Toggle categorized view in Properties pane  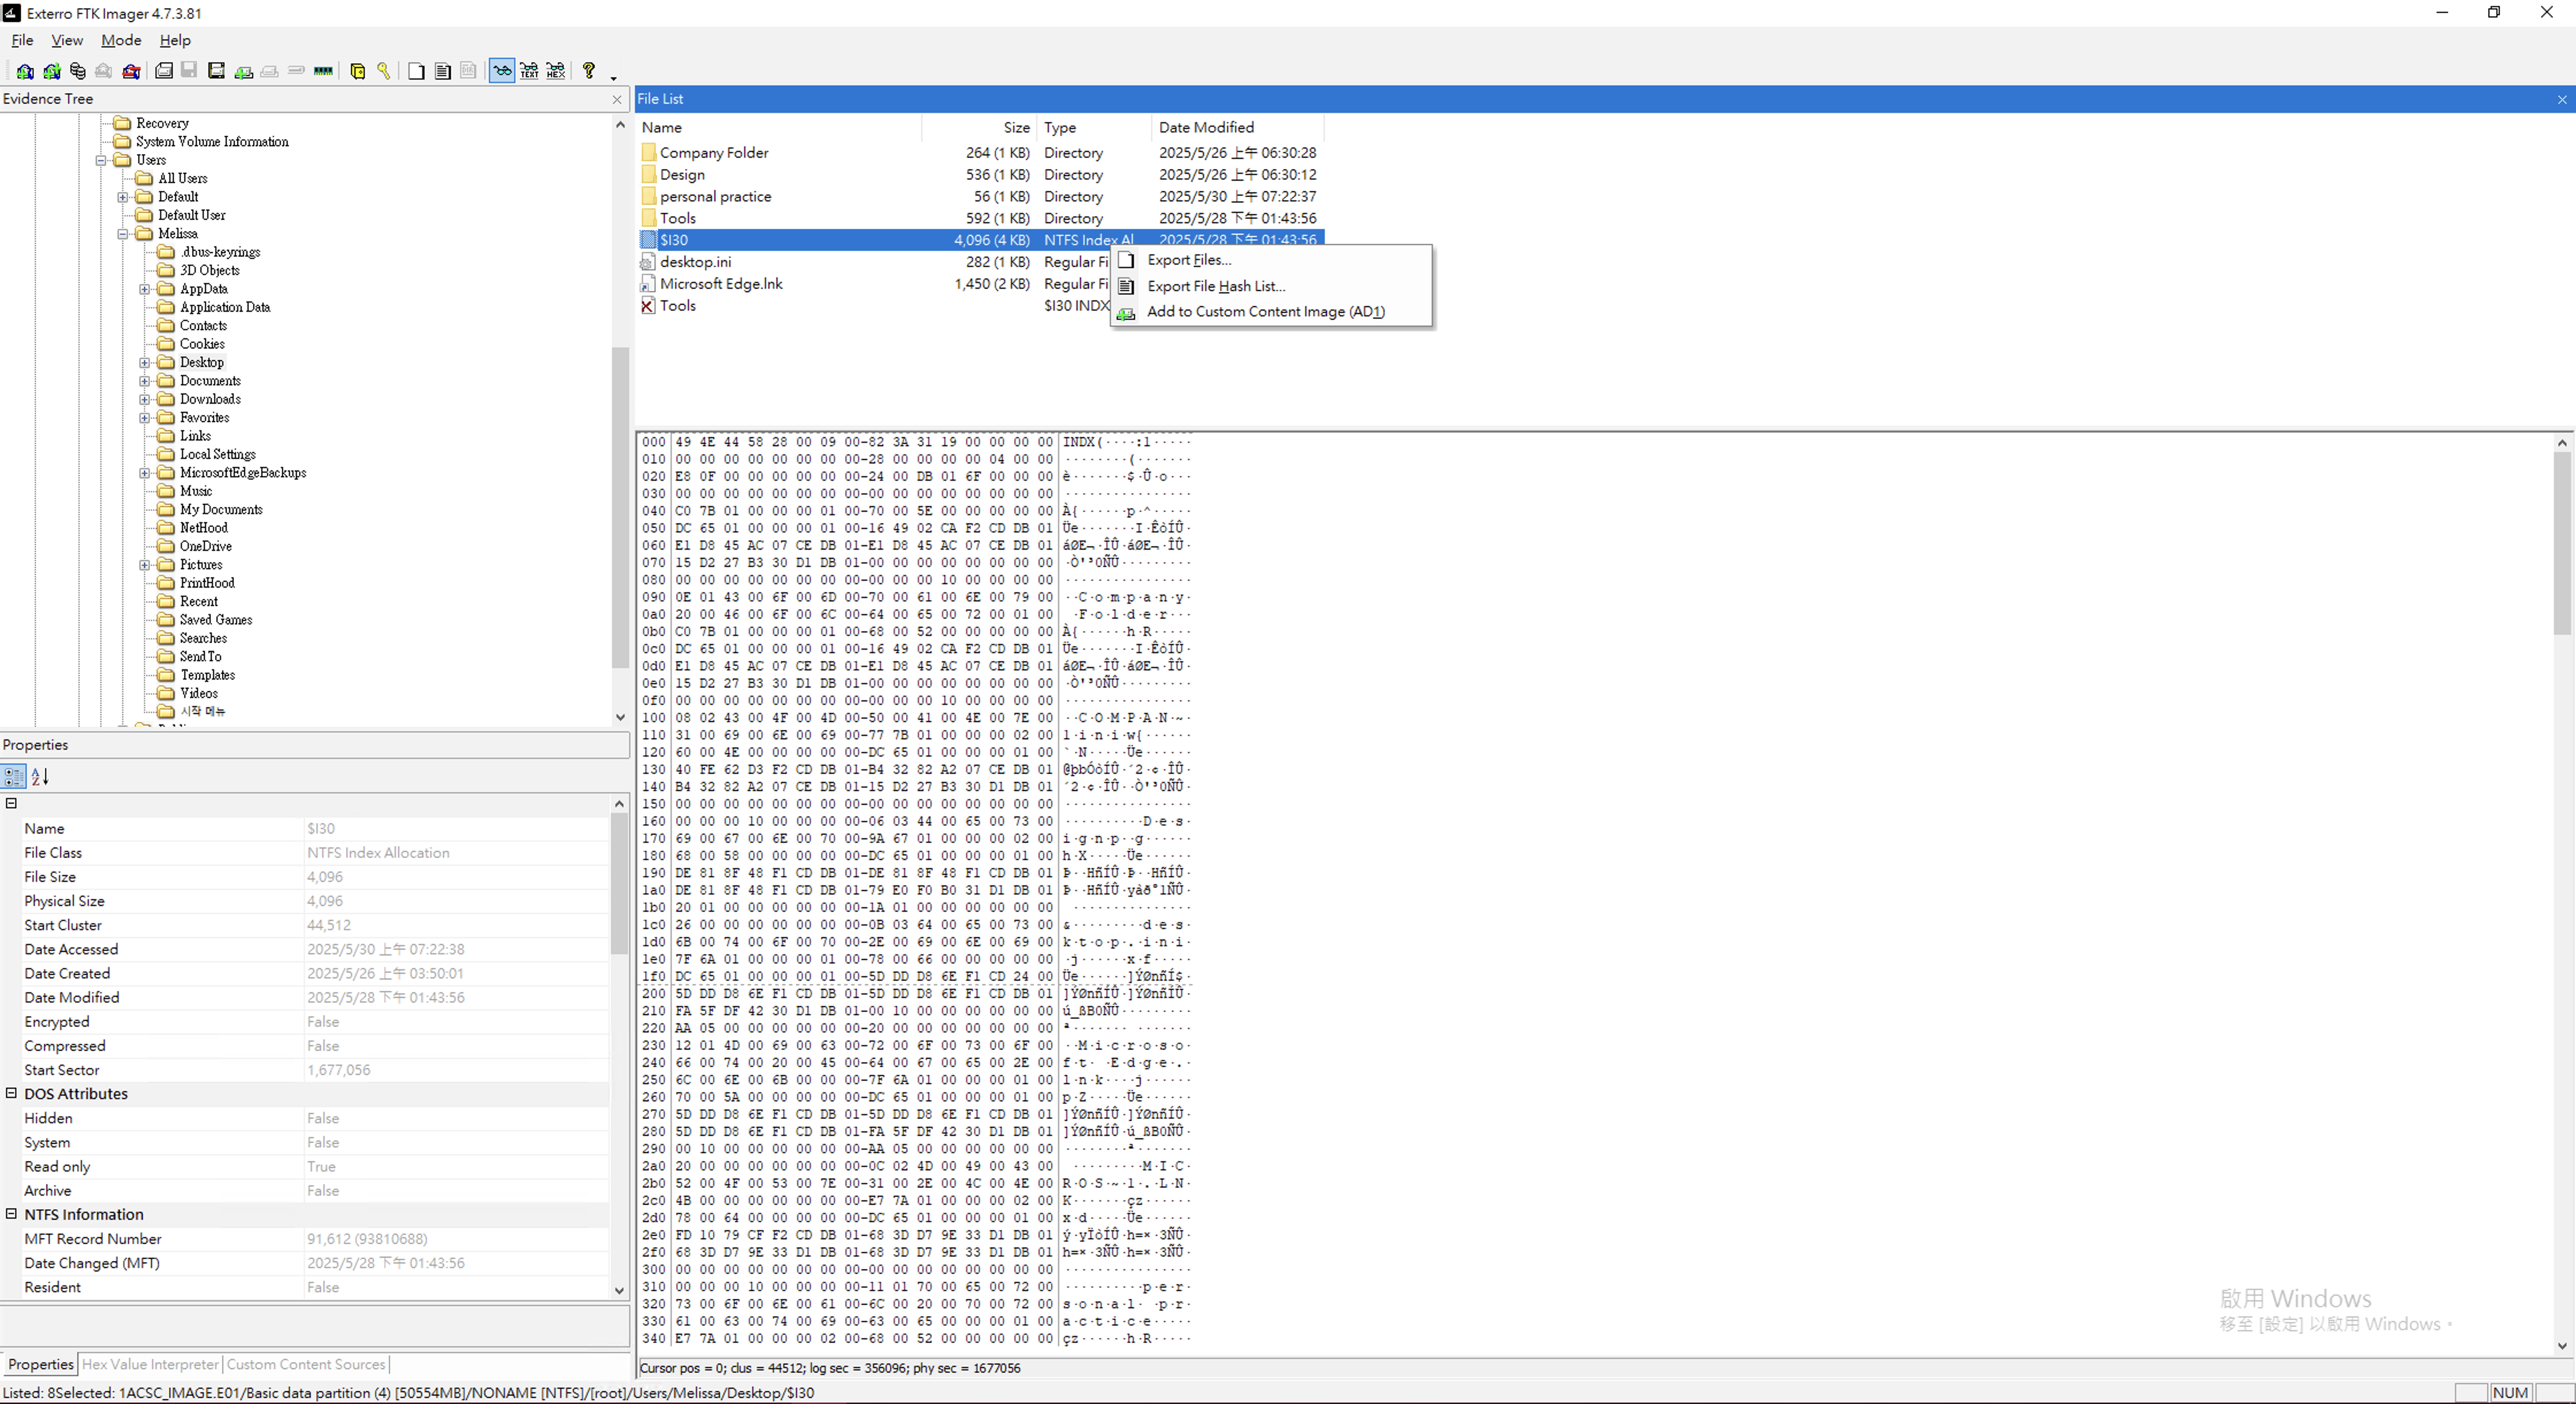14,776
